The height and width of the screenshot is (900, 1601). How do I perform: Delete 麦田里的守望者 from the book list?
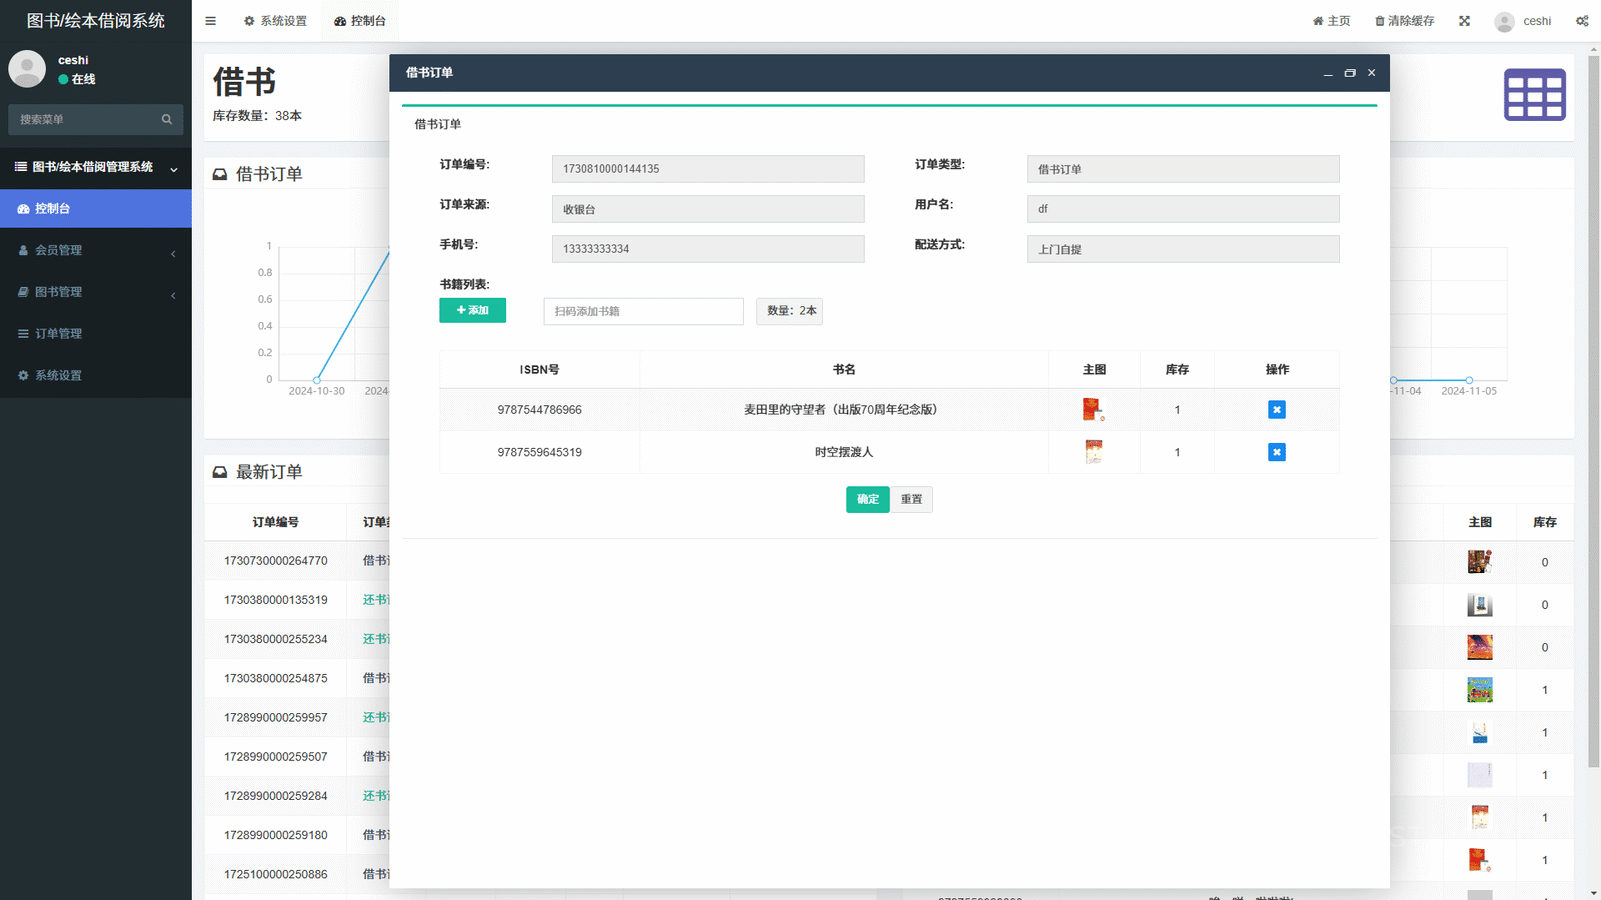pos(1276,410)
